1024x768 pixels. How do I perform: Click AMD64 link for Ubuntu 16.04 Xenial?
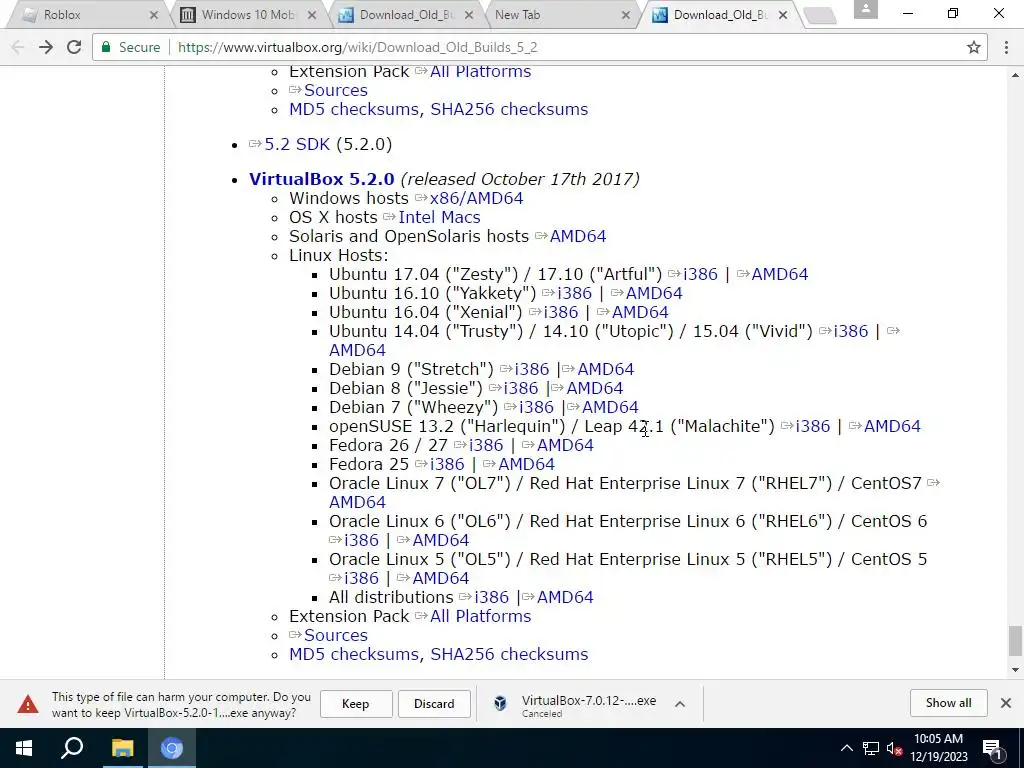(640, 312)
